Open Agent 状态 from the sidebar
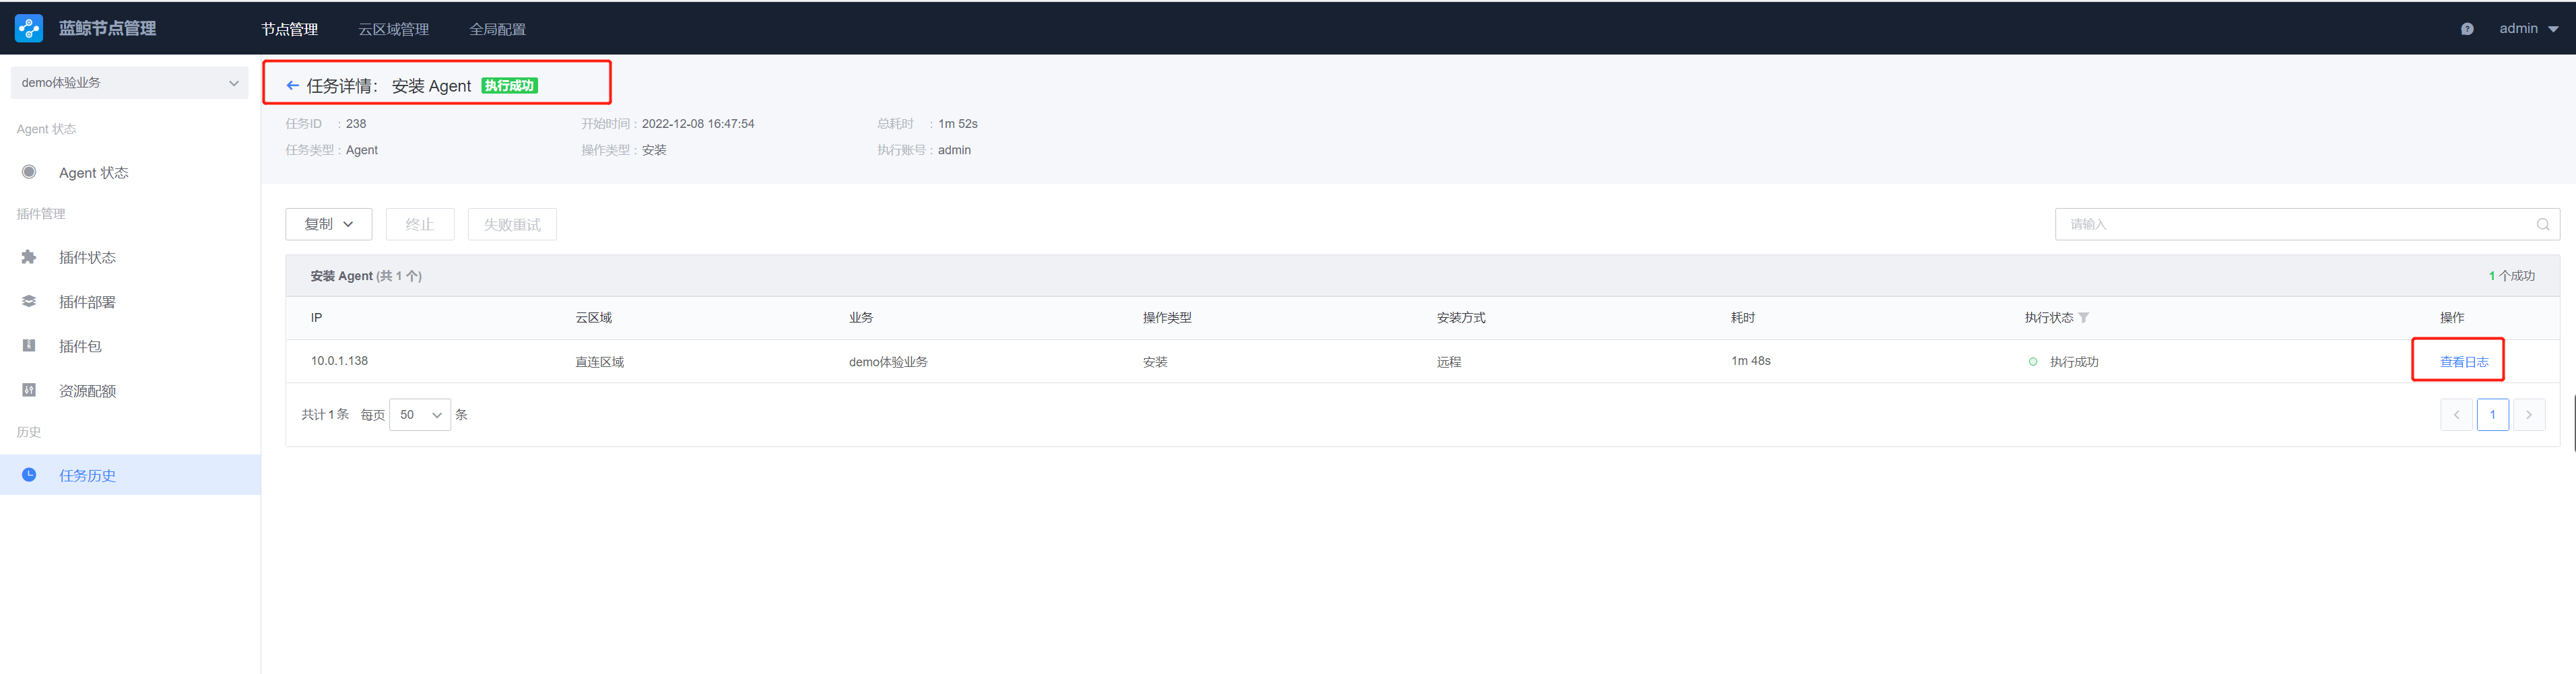Viewport: 2576px width, 674px height. tap(93, 173)
